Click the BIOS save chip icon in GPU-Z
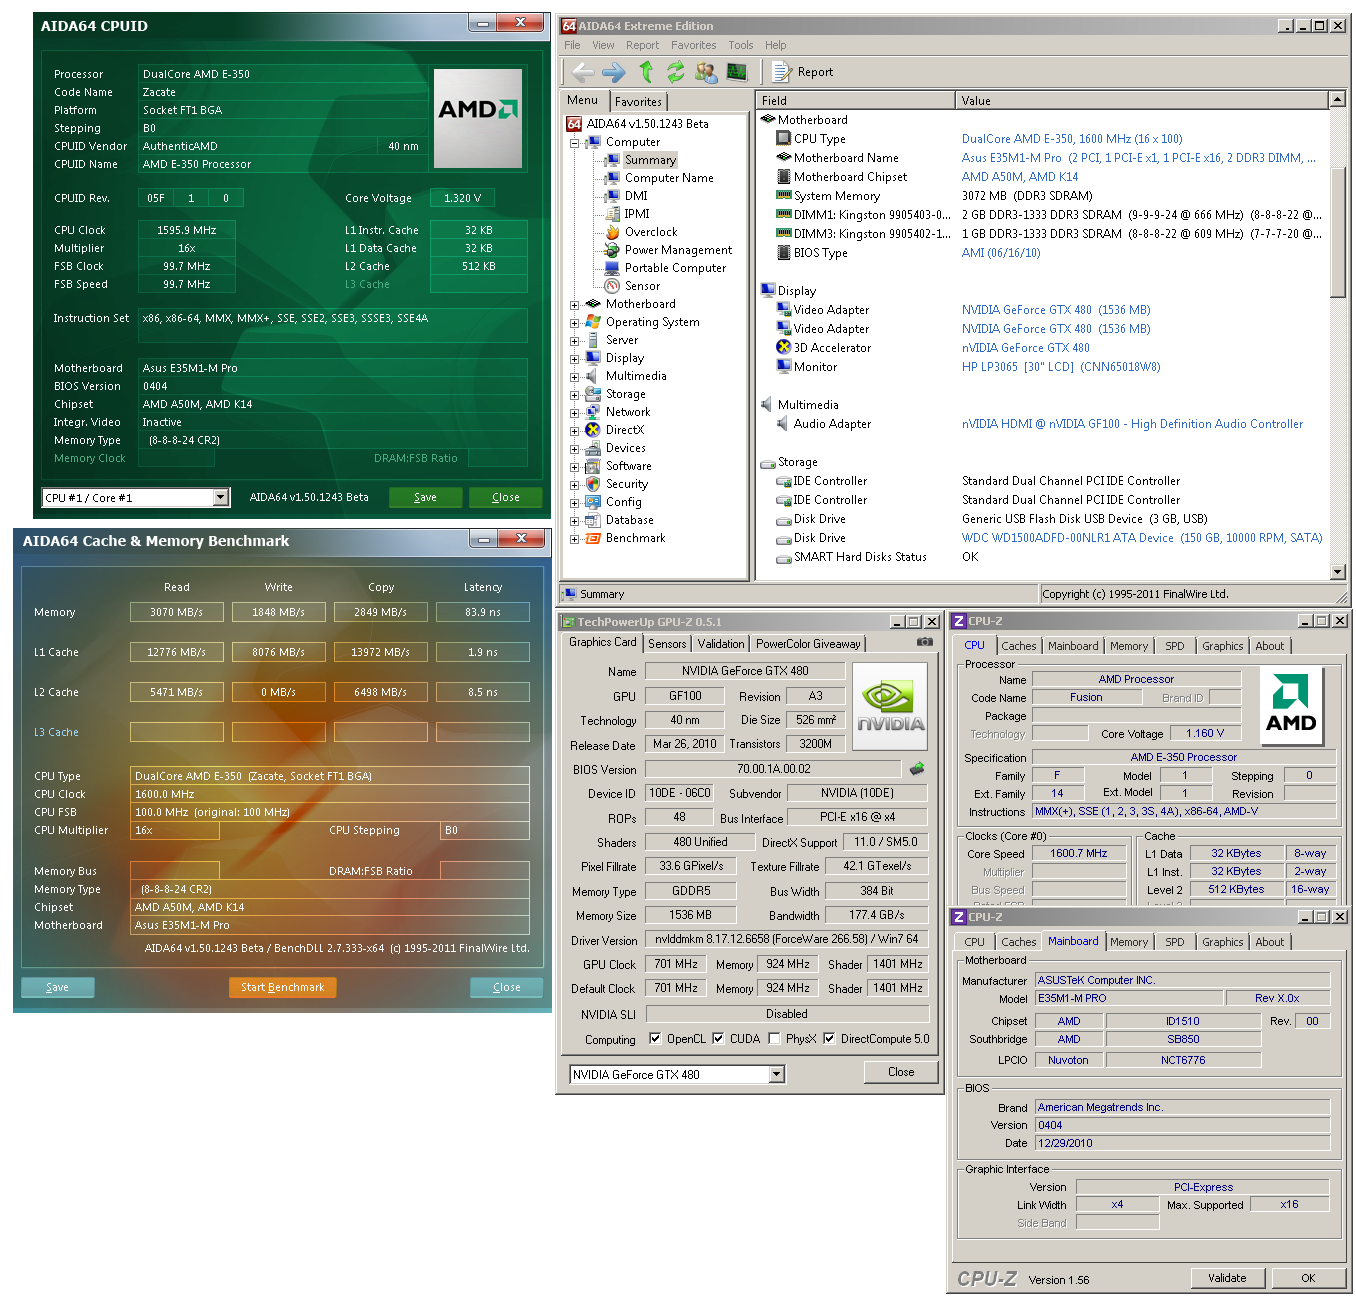Screen dimensions: 1356x1297 click(917, 769)
